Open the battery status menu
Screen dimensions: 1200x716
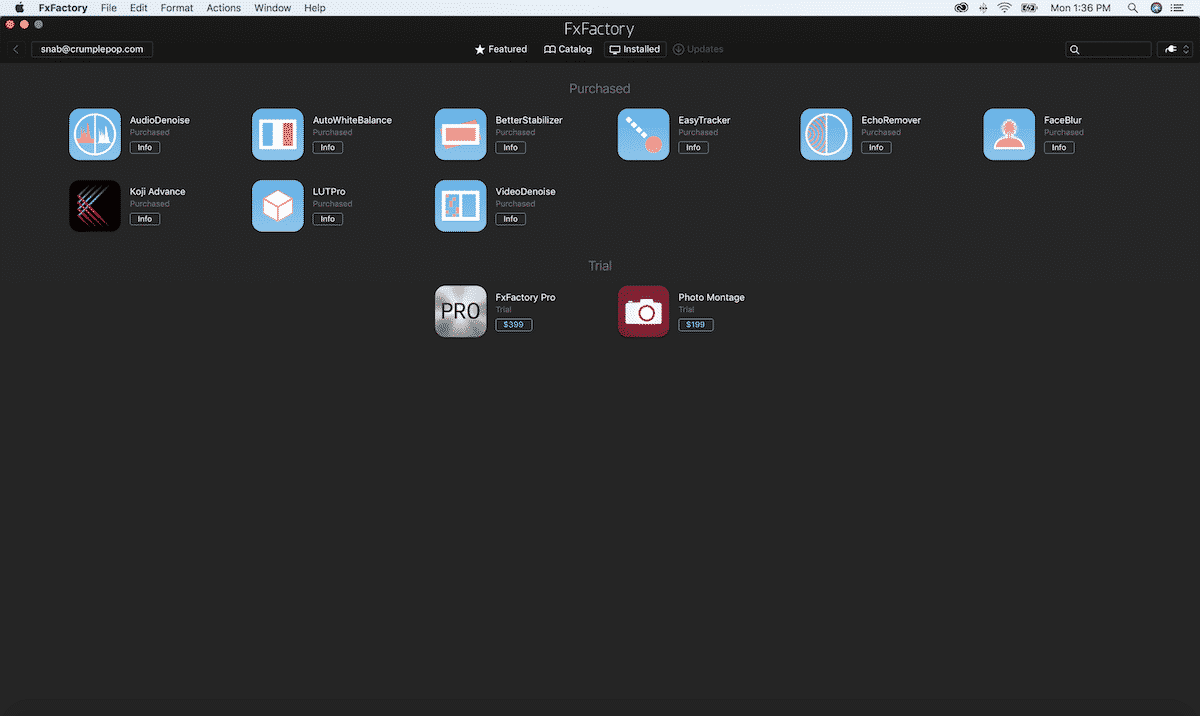pos(1028,8)
